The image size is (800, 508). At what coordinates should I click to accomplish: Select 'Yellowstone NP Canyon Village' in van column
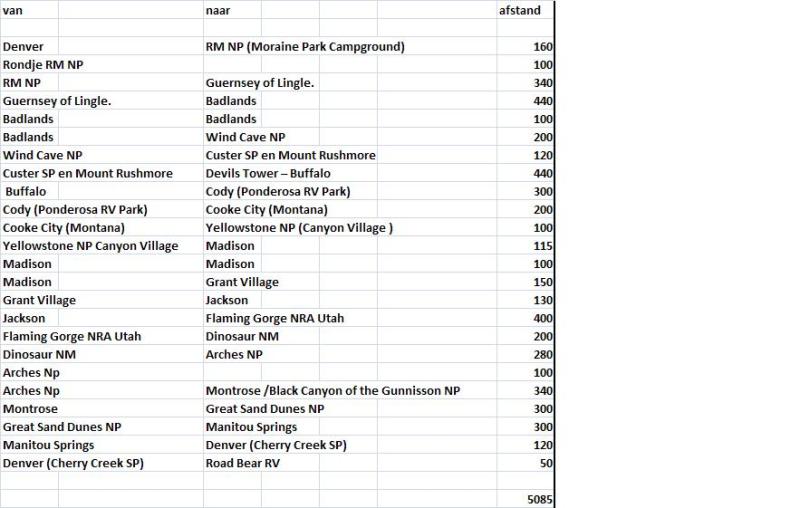(90, 246)
